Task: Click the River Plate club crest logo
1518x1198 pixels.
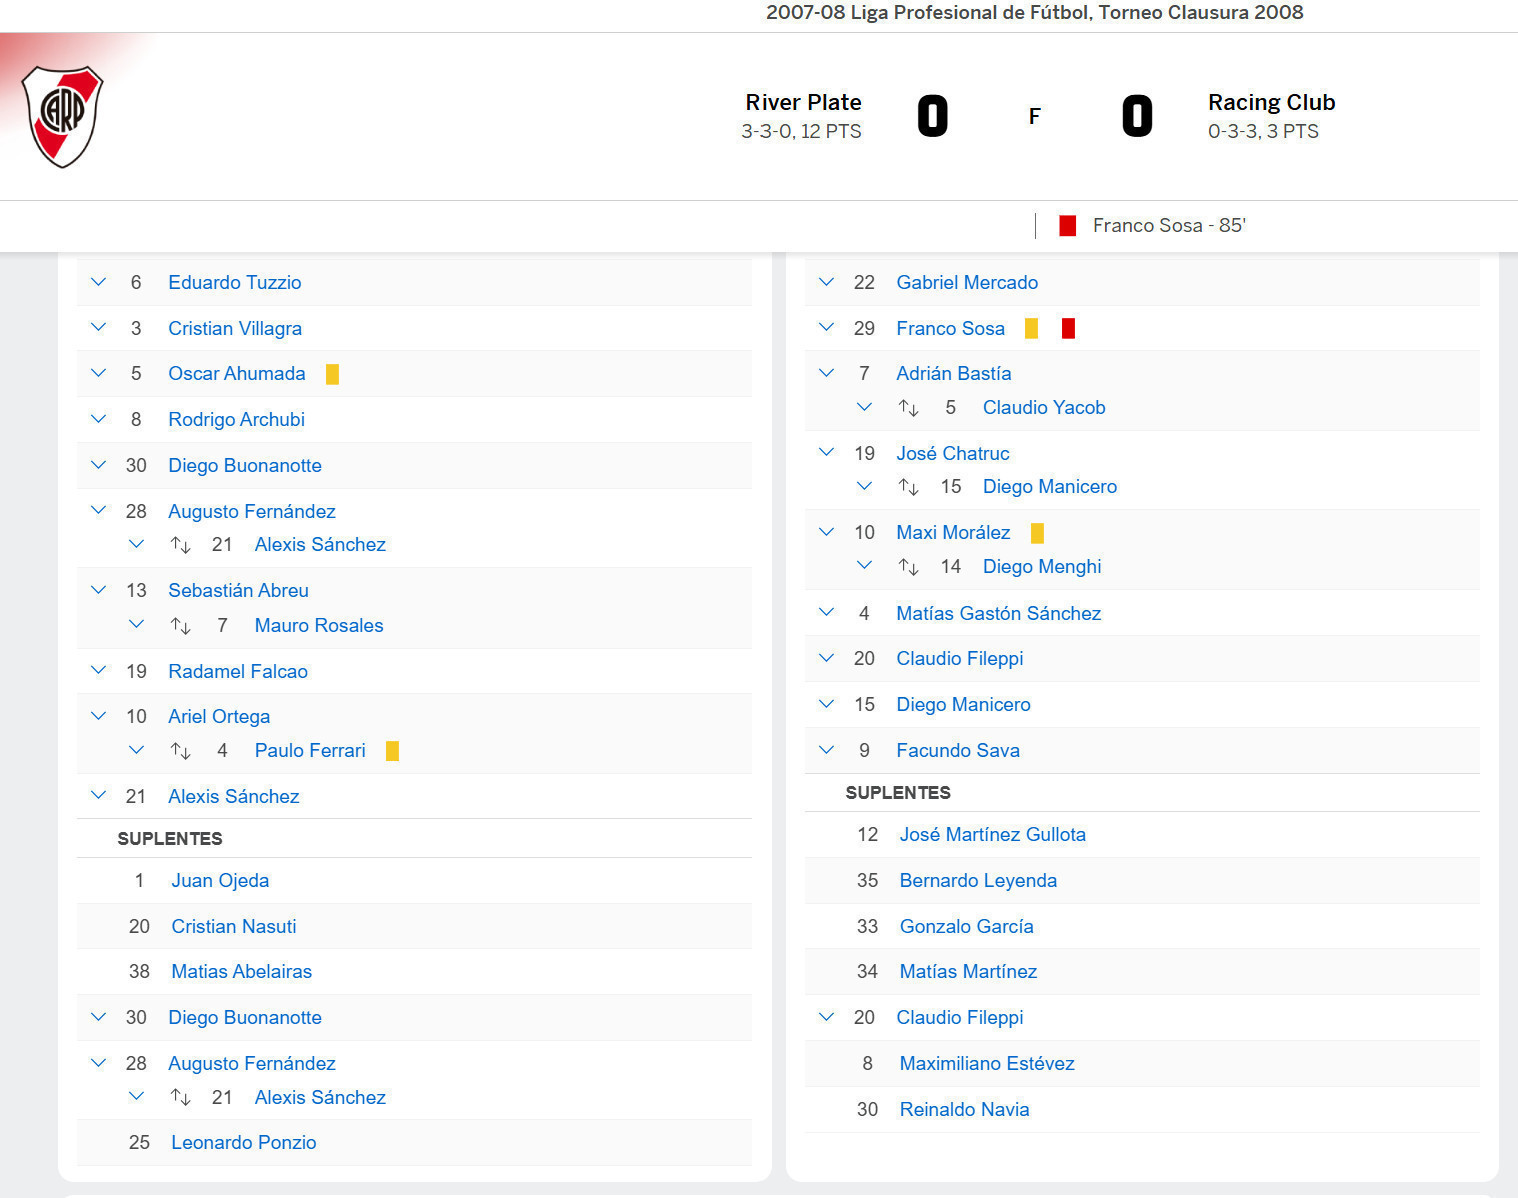Action: tap(62, 116)
